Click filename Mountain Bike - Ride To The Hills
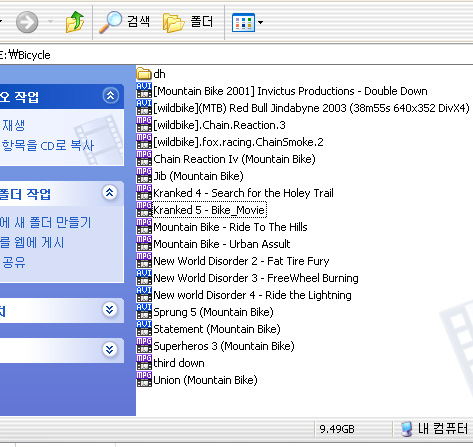Viewport: 473px width, 447px height. 230,227
